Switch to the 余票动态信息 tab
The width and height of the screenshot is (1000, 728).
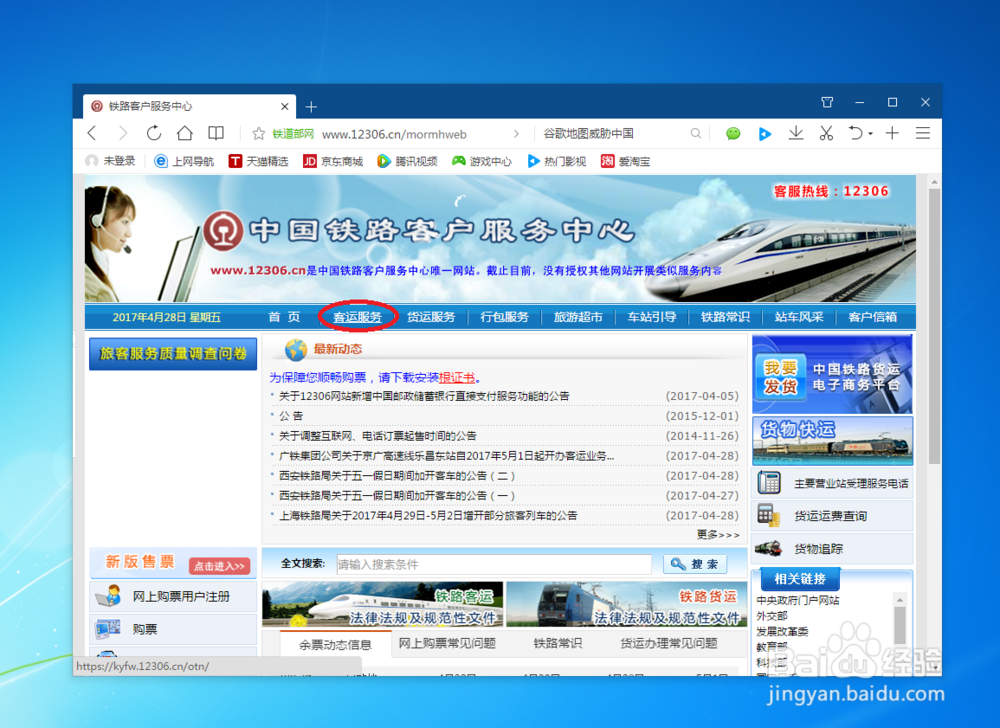point(335,644)
